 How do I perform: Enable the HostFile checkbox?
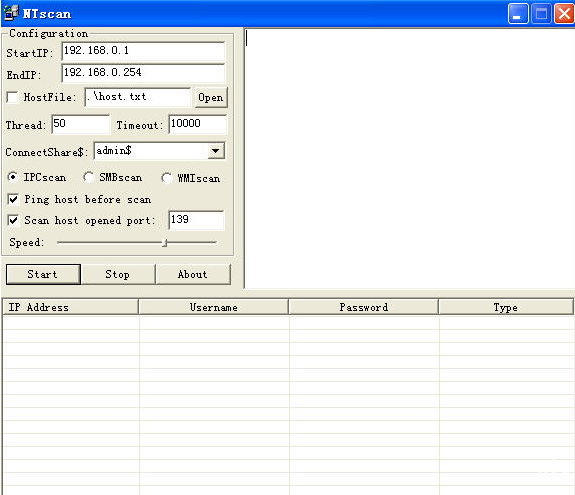[12, 97]
